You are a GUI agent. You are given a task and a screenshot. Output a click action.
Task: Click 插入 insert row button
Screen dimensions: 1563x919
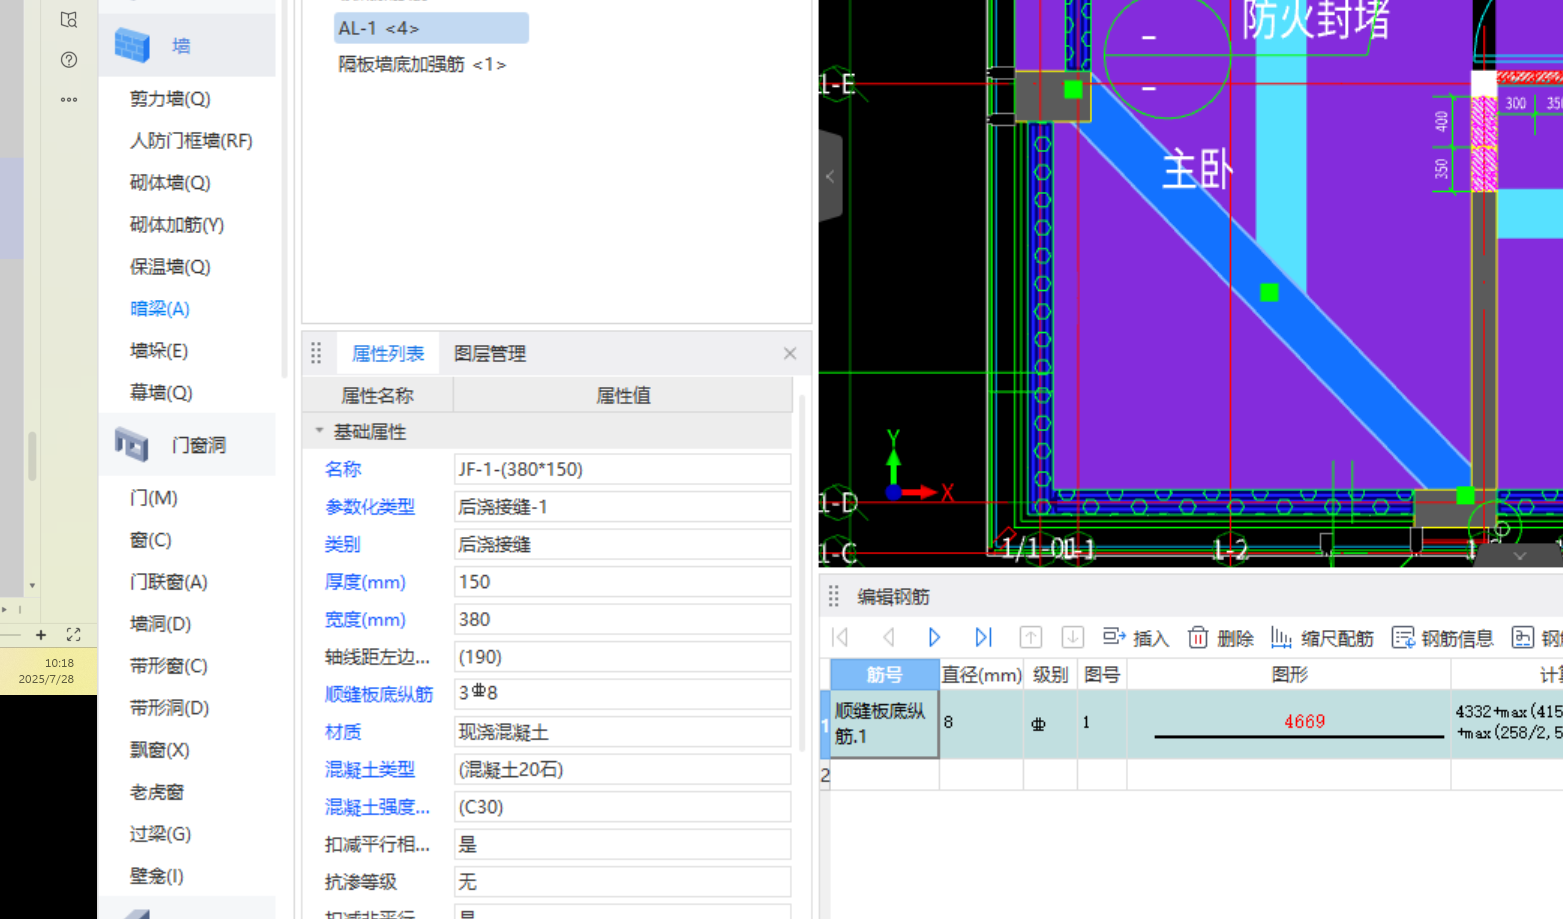point(1136,638)
